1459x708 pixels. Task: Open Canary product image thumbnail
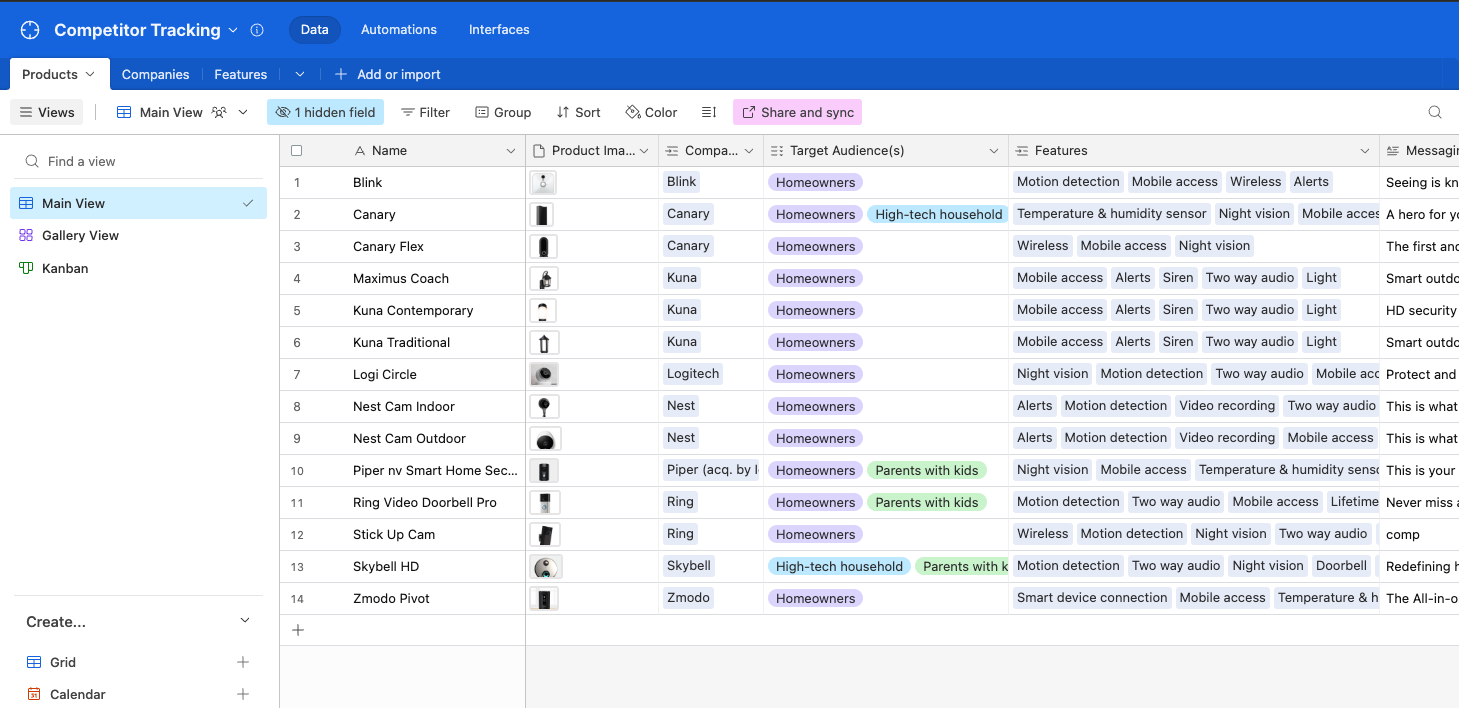tap(541, 214)
